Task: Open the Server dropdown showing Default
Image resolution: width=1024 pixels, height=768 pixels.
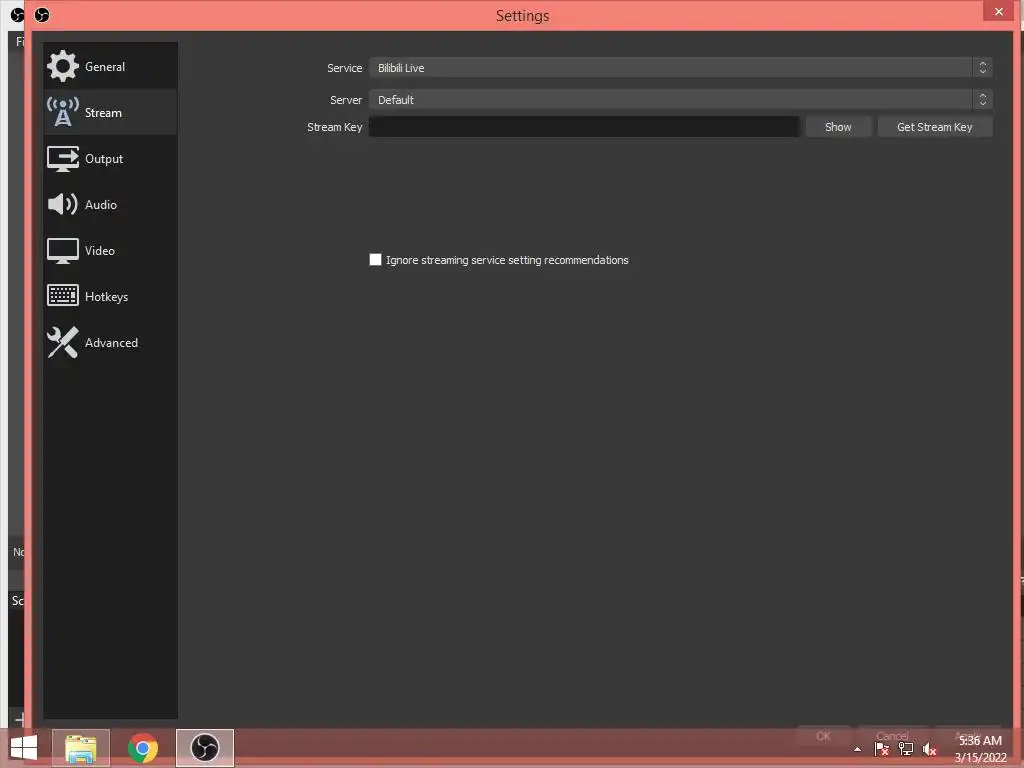Action: [680, 99]
